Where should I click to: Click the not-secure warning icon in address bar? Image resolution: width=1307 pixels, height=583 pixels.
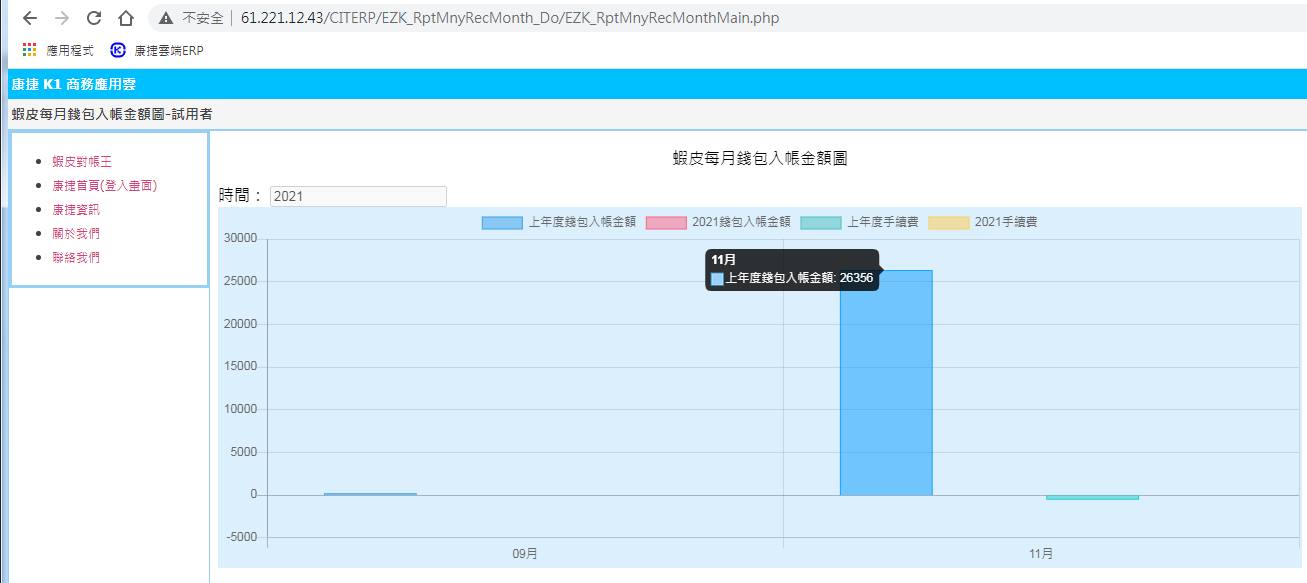click(x=166, y=18)
